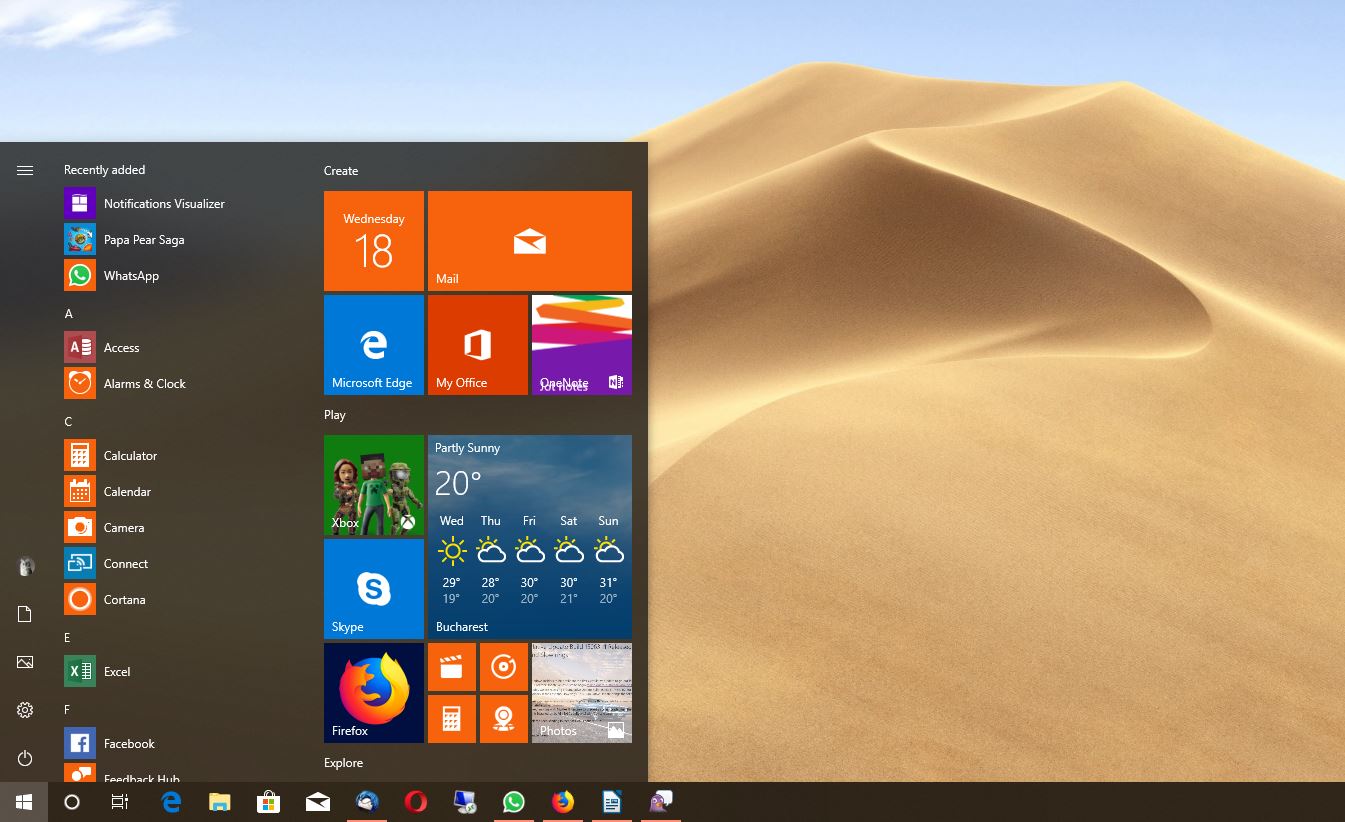Switch to WhatsApp in the taskbar
The height and width of the screenshot is (822, 1345).
pyautogui.click(x=514, y=802)
